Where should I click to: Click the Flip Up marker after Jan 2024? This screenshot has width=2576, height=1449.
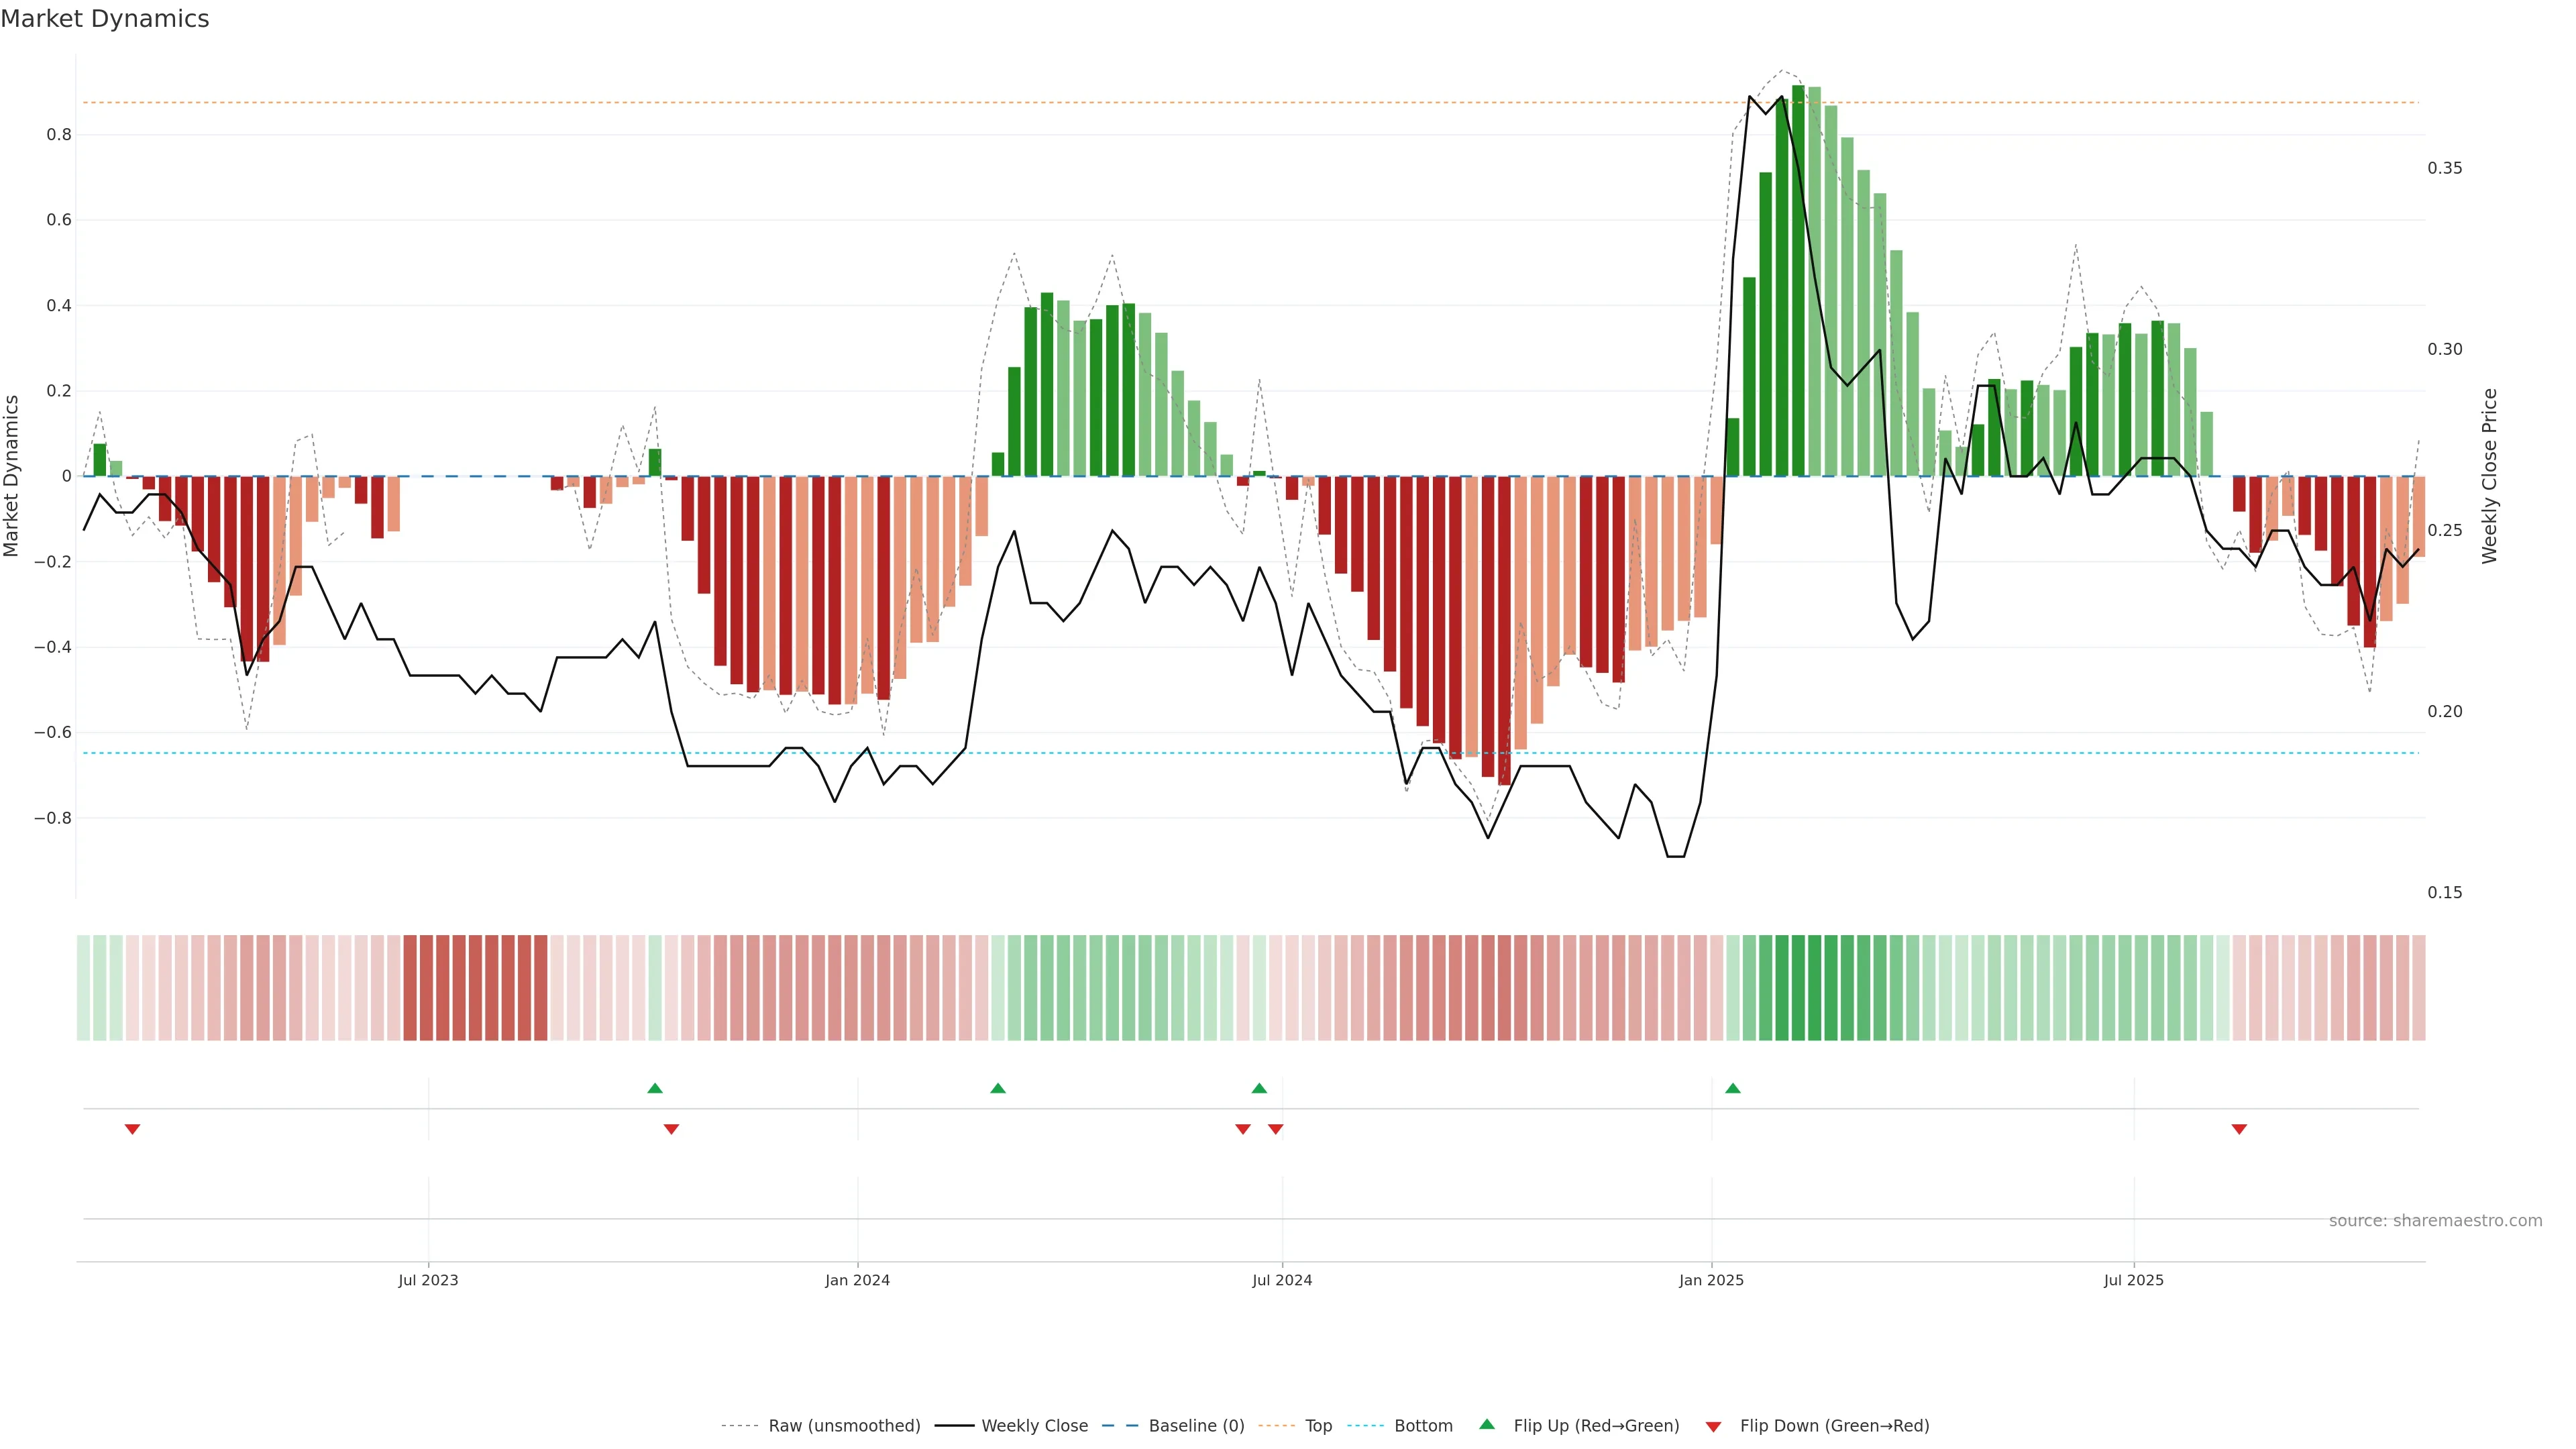click(998, 1088)
